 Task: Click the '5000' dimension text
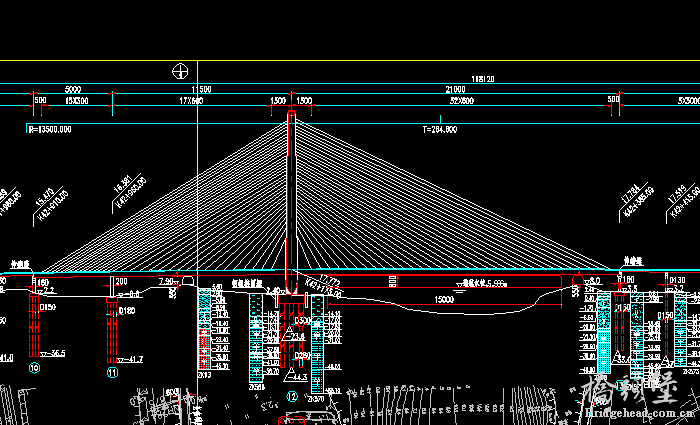[73, 90]
